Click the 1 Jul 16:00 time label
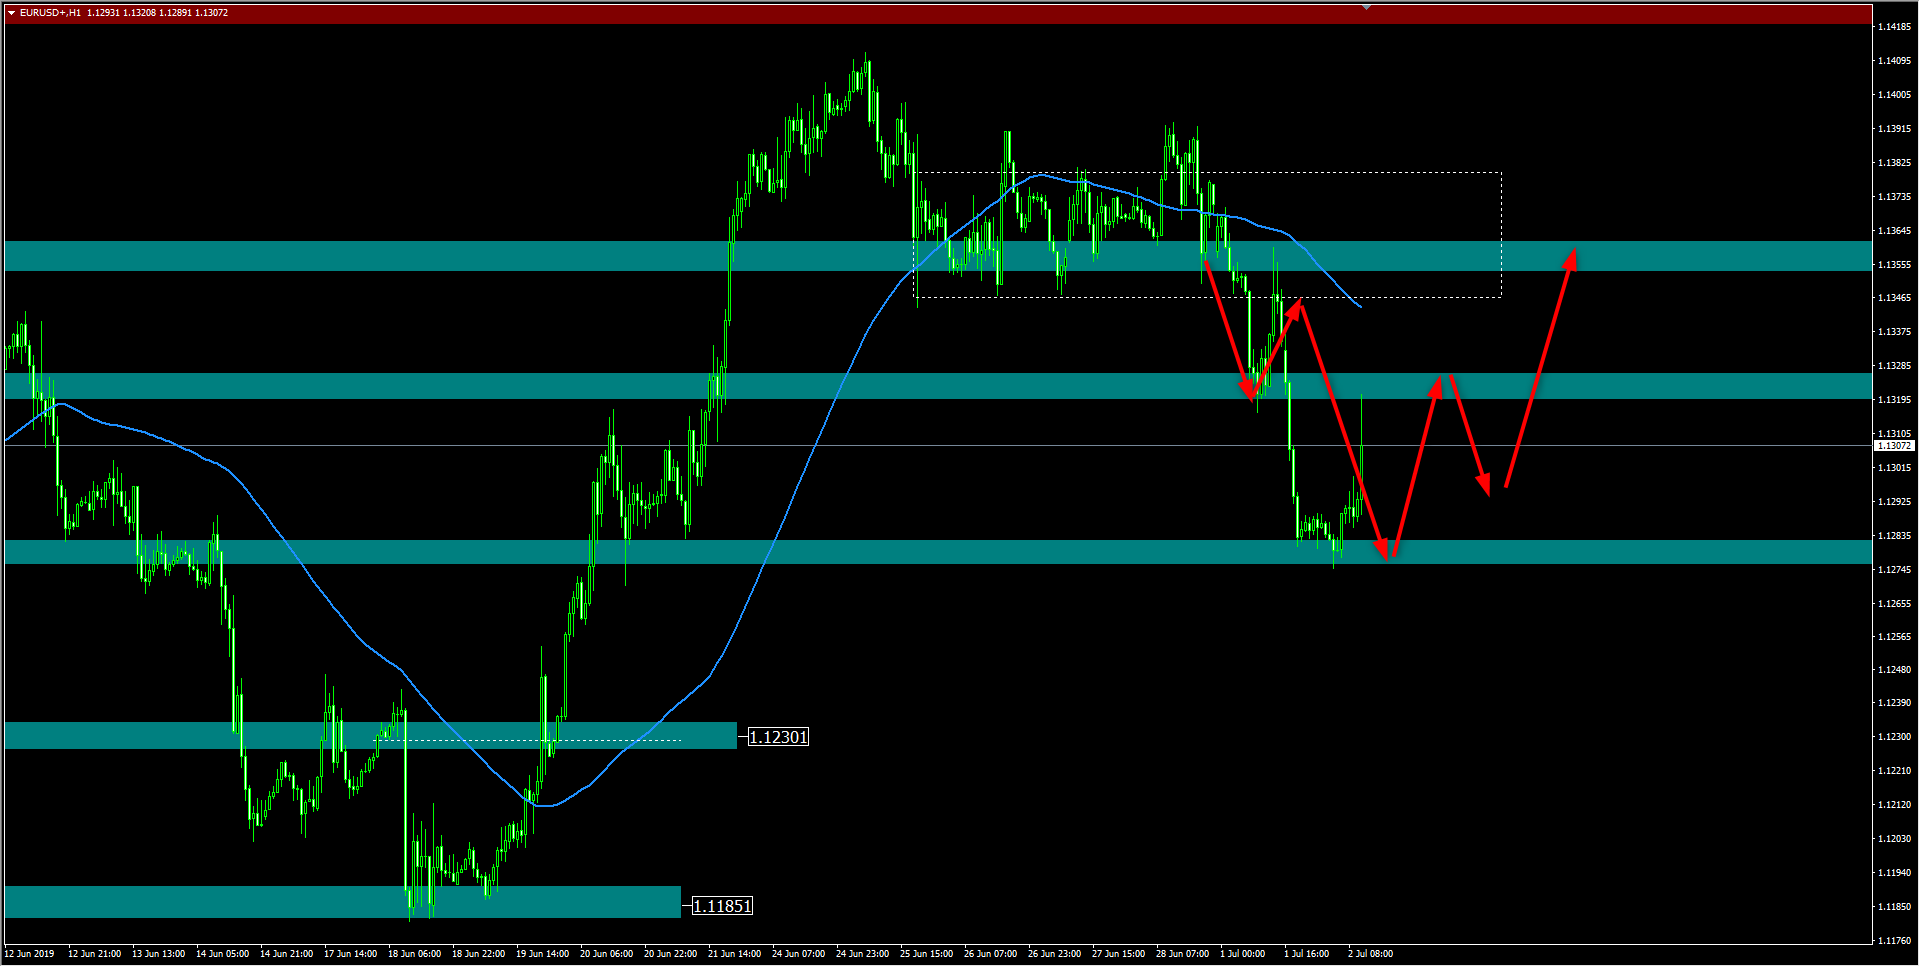The image size is (1920, 967). click(x=1306, y=954)
